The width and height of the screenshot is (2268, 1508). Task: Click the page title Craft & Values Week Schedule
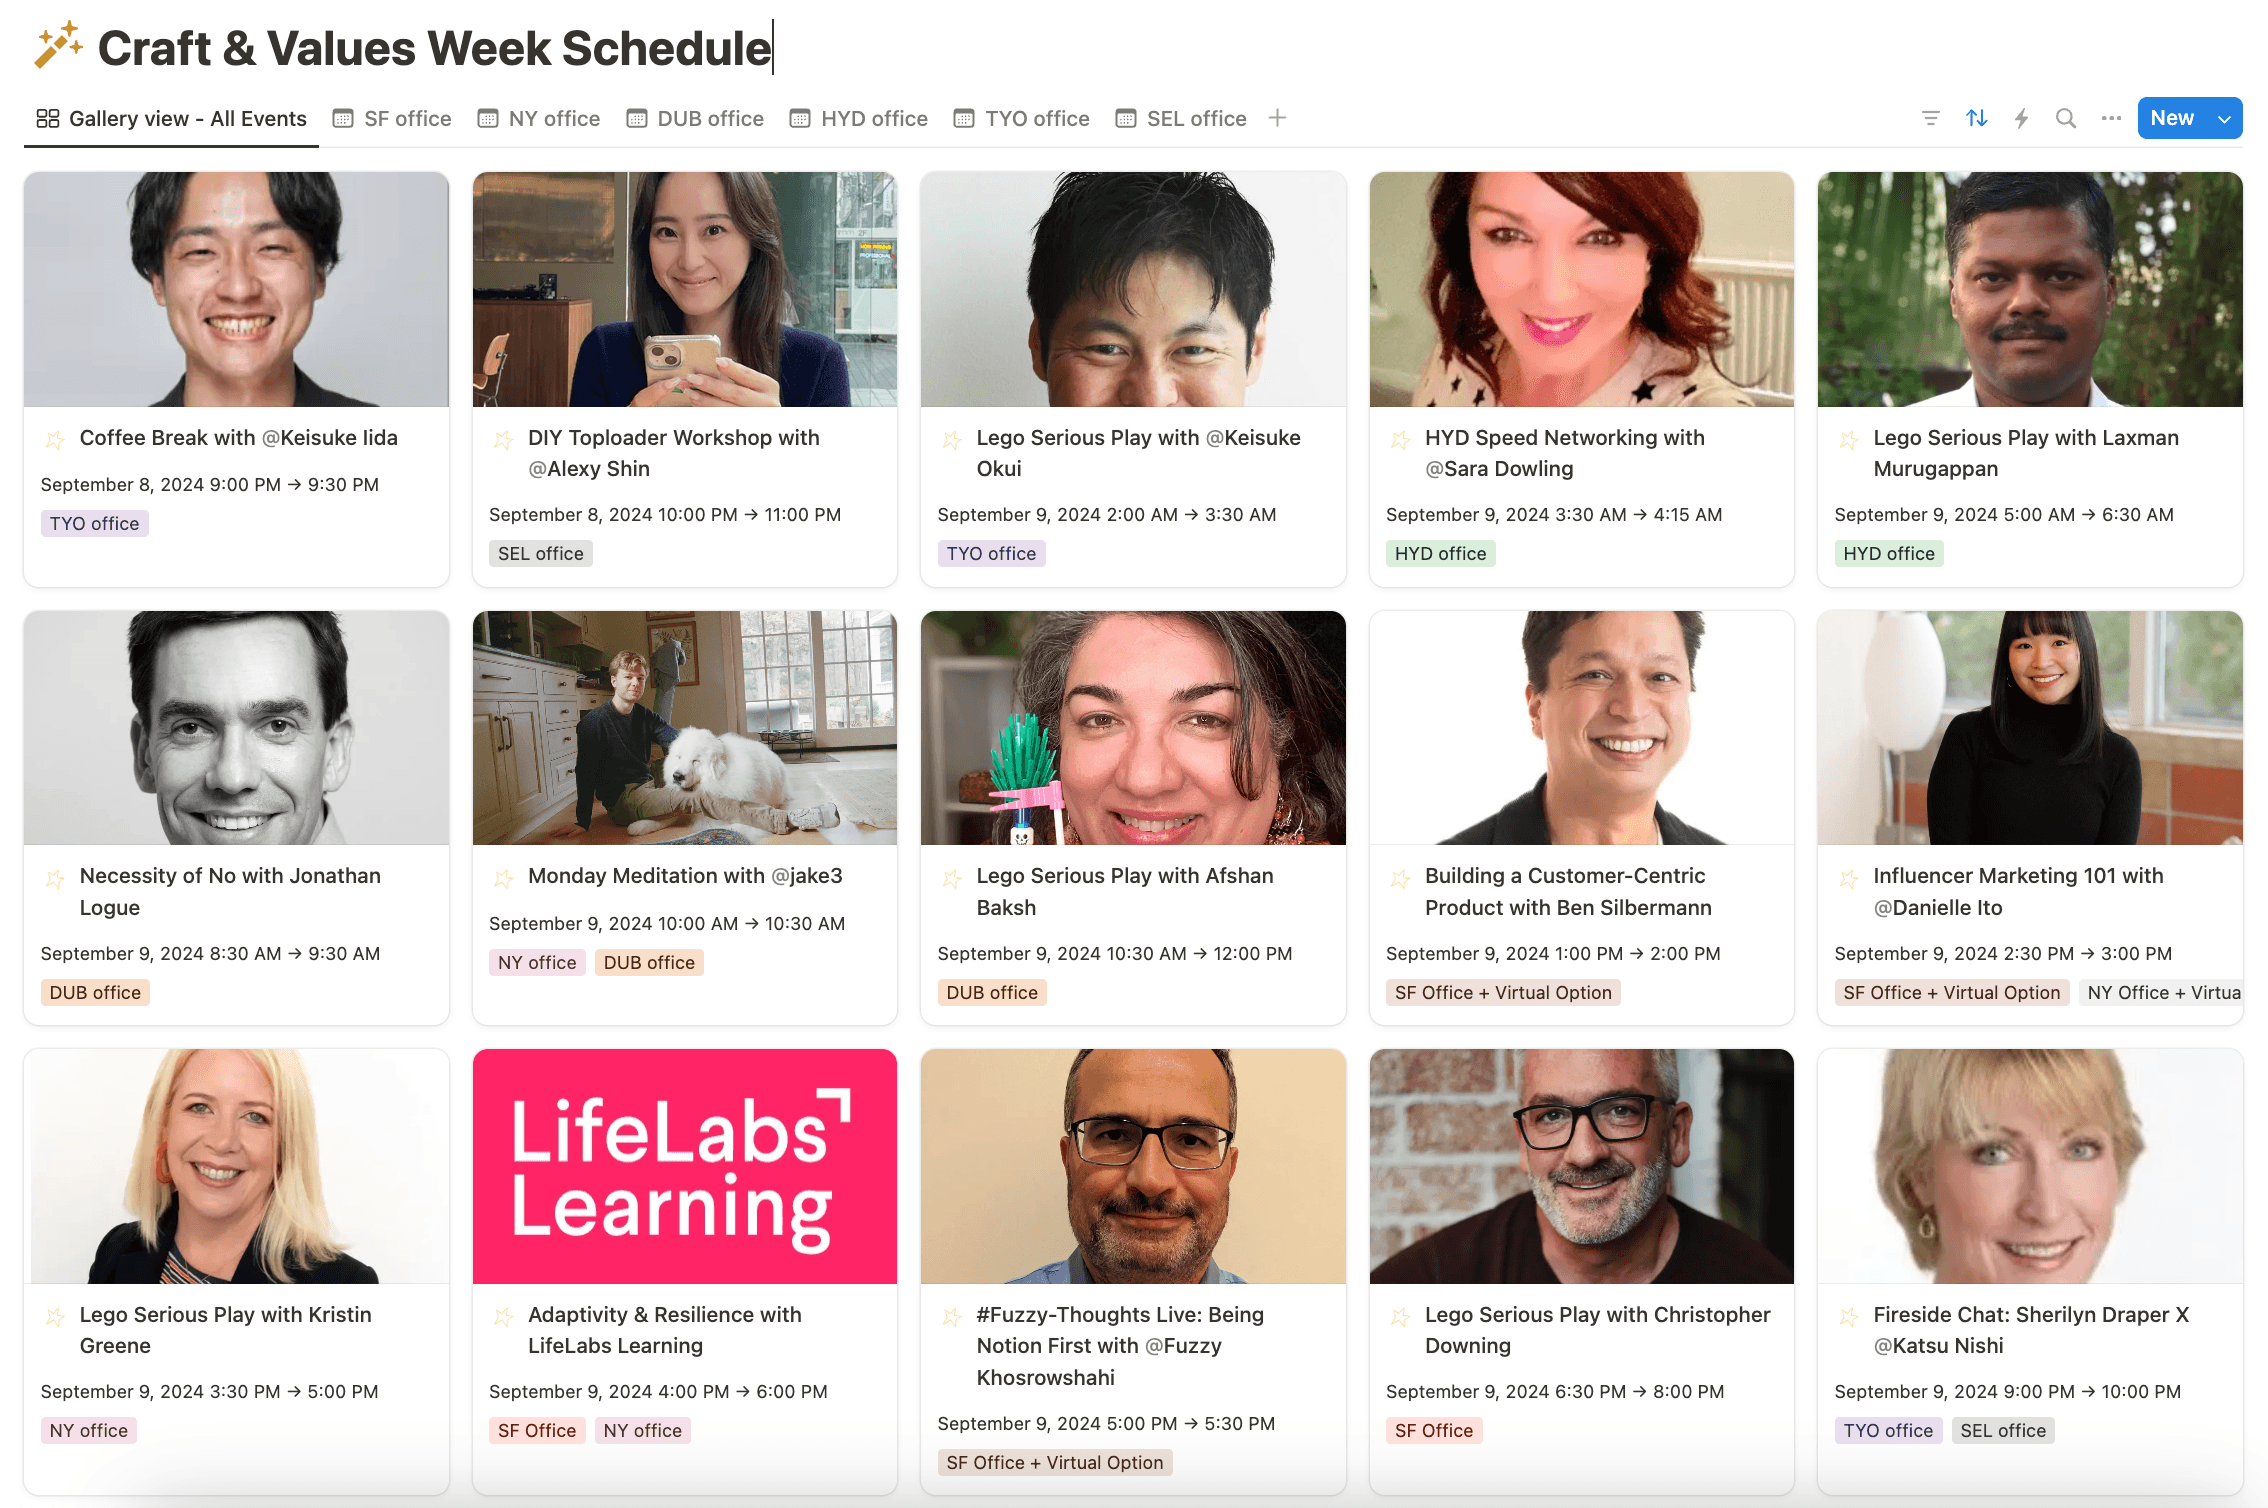coord(434,48)
